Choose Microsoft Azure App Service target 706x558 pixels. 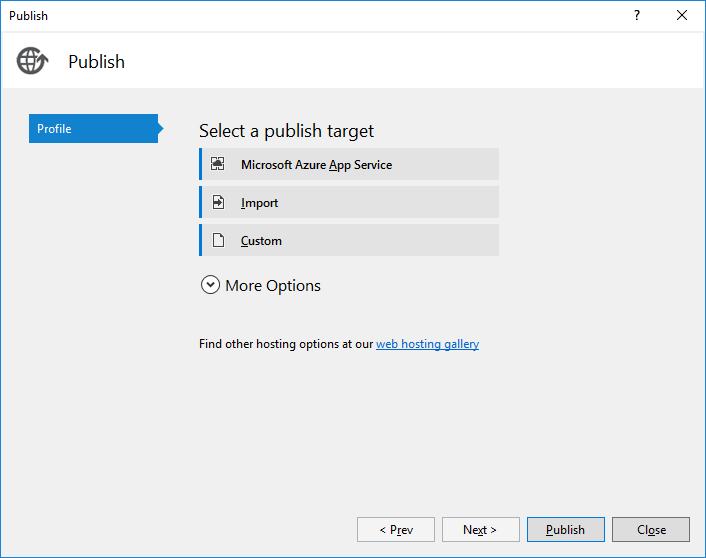click(x=316, y=165)
